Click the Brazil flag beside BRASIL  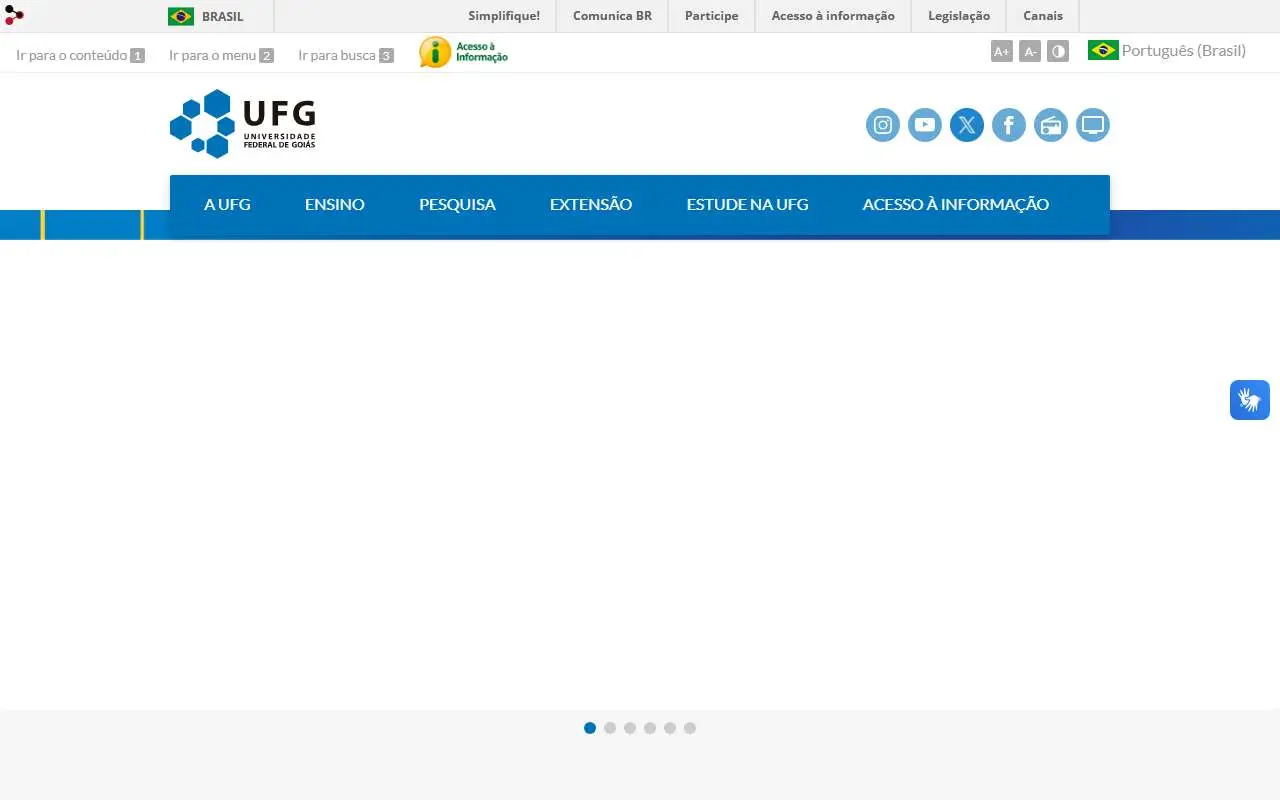(x=181, y=16)
